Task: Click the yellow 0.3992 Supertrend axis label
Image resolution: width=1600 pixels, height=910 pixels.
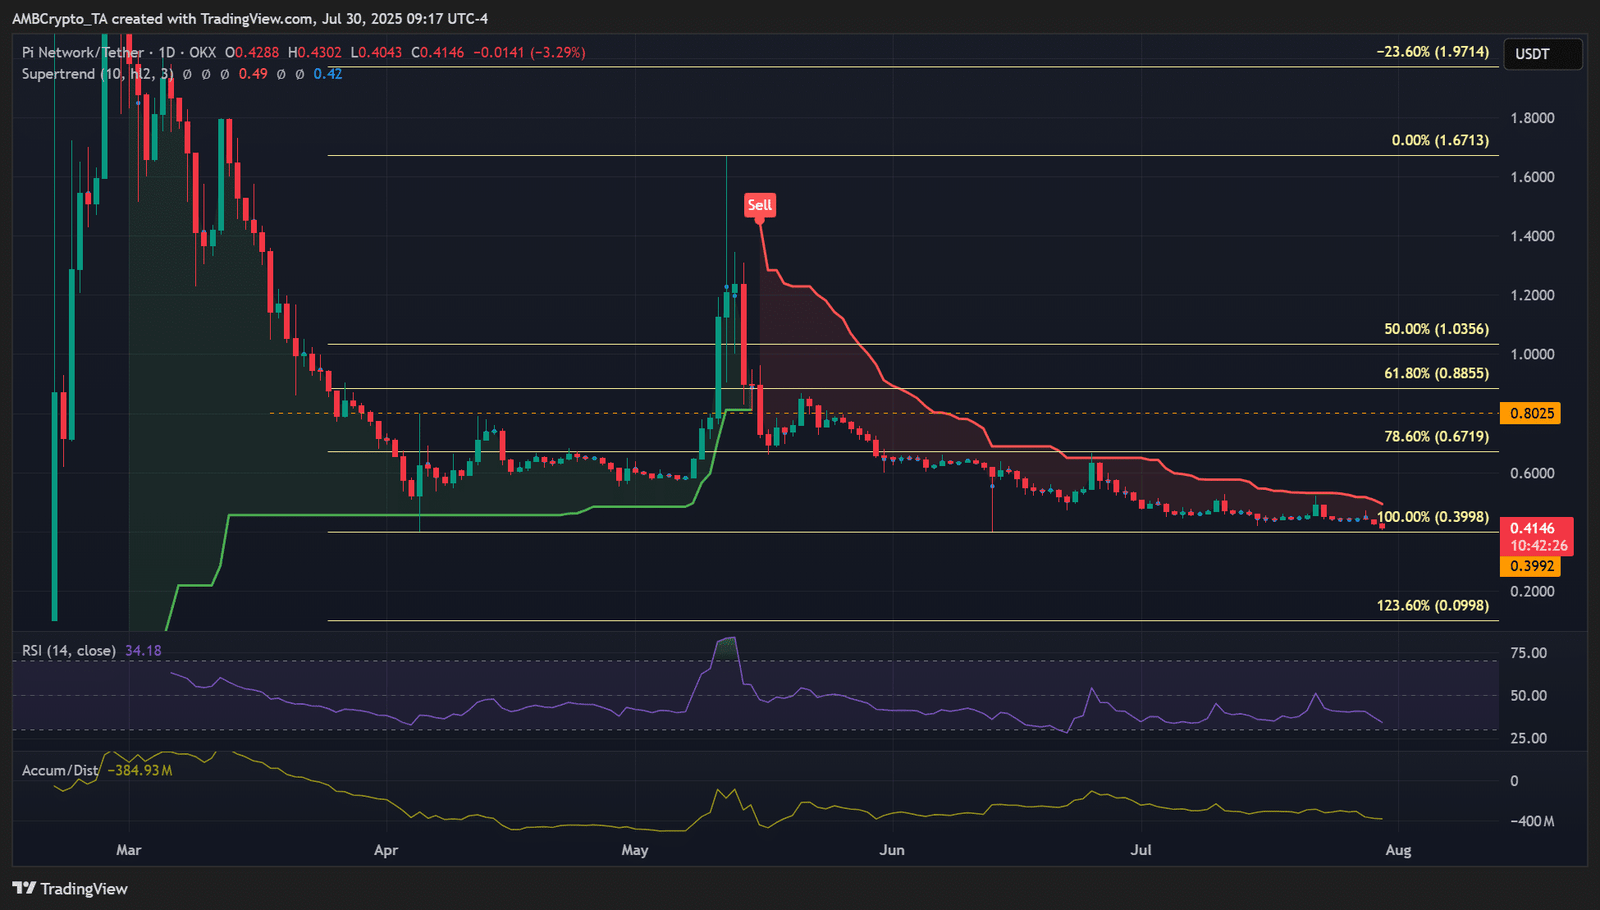Action: tap(1531, 565)
